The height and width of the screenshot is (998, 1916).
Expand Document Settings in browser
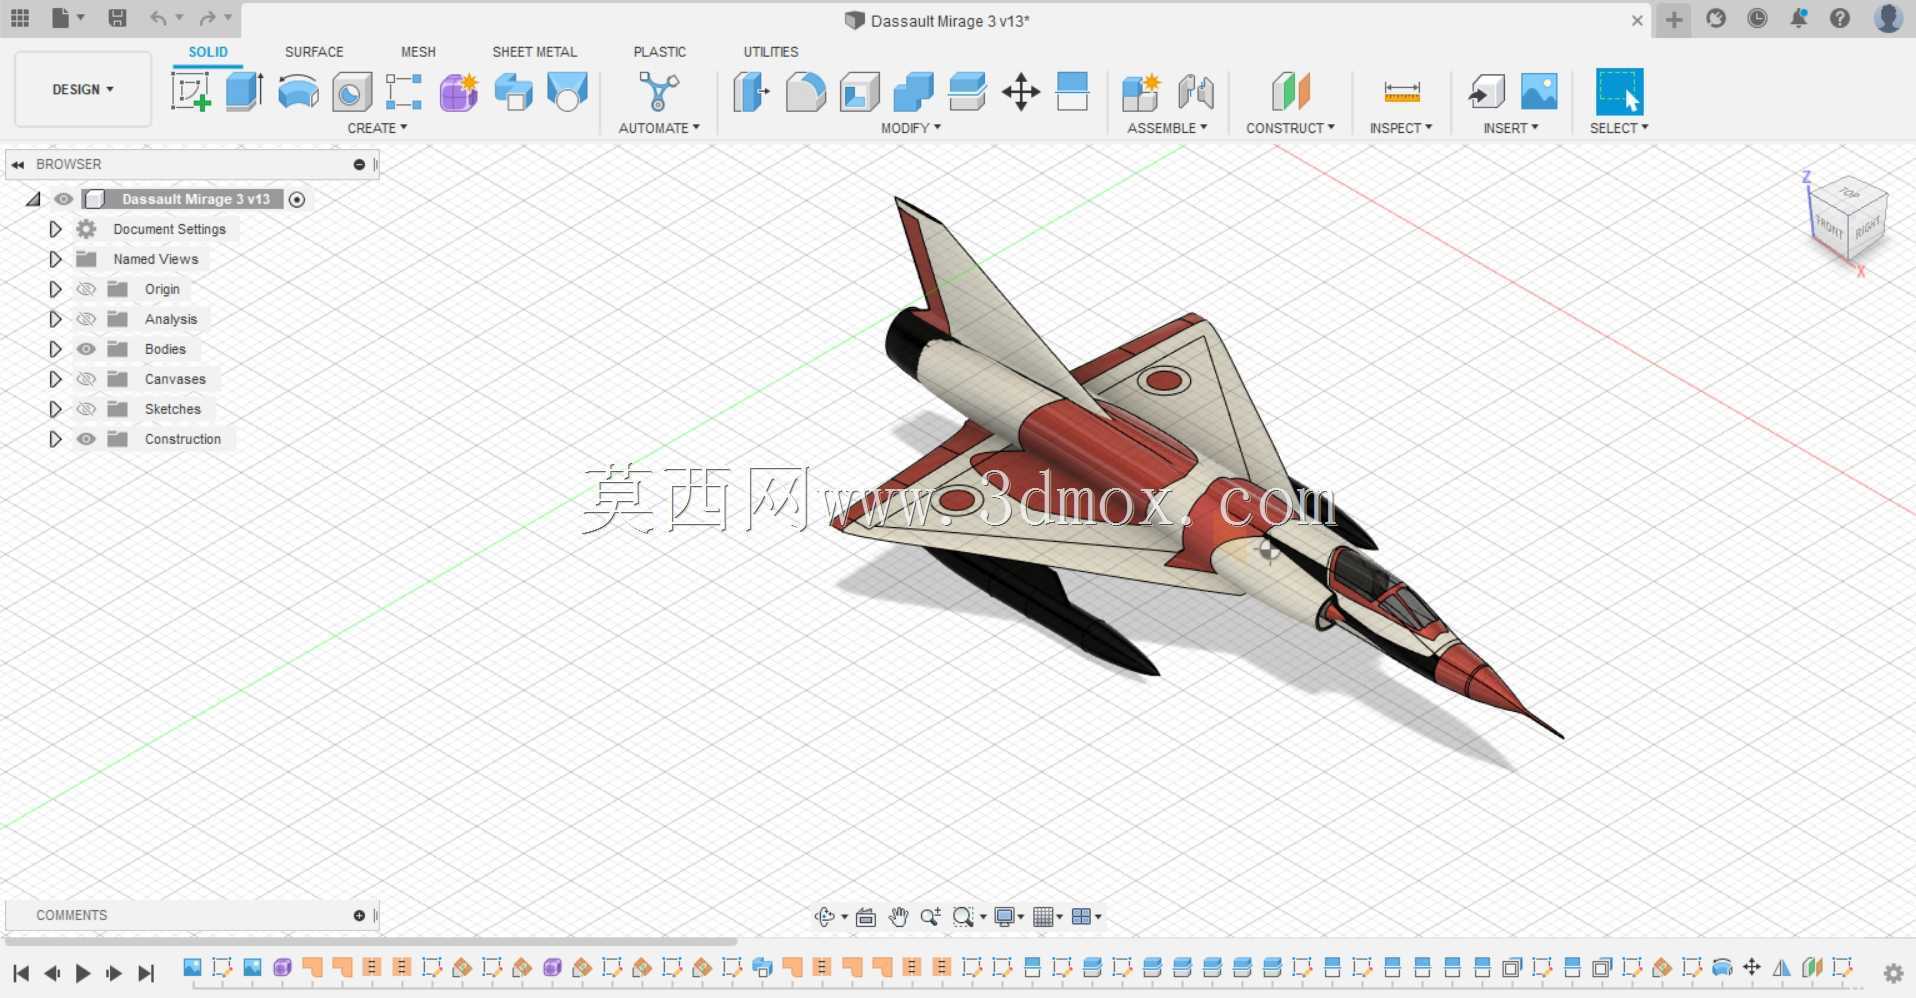[x=55, y=229]
